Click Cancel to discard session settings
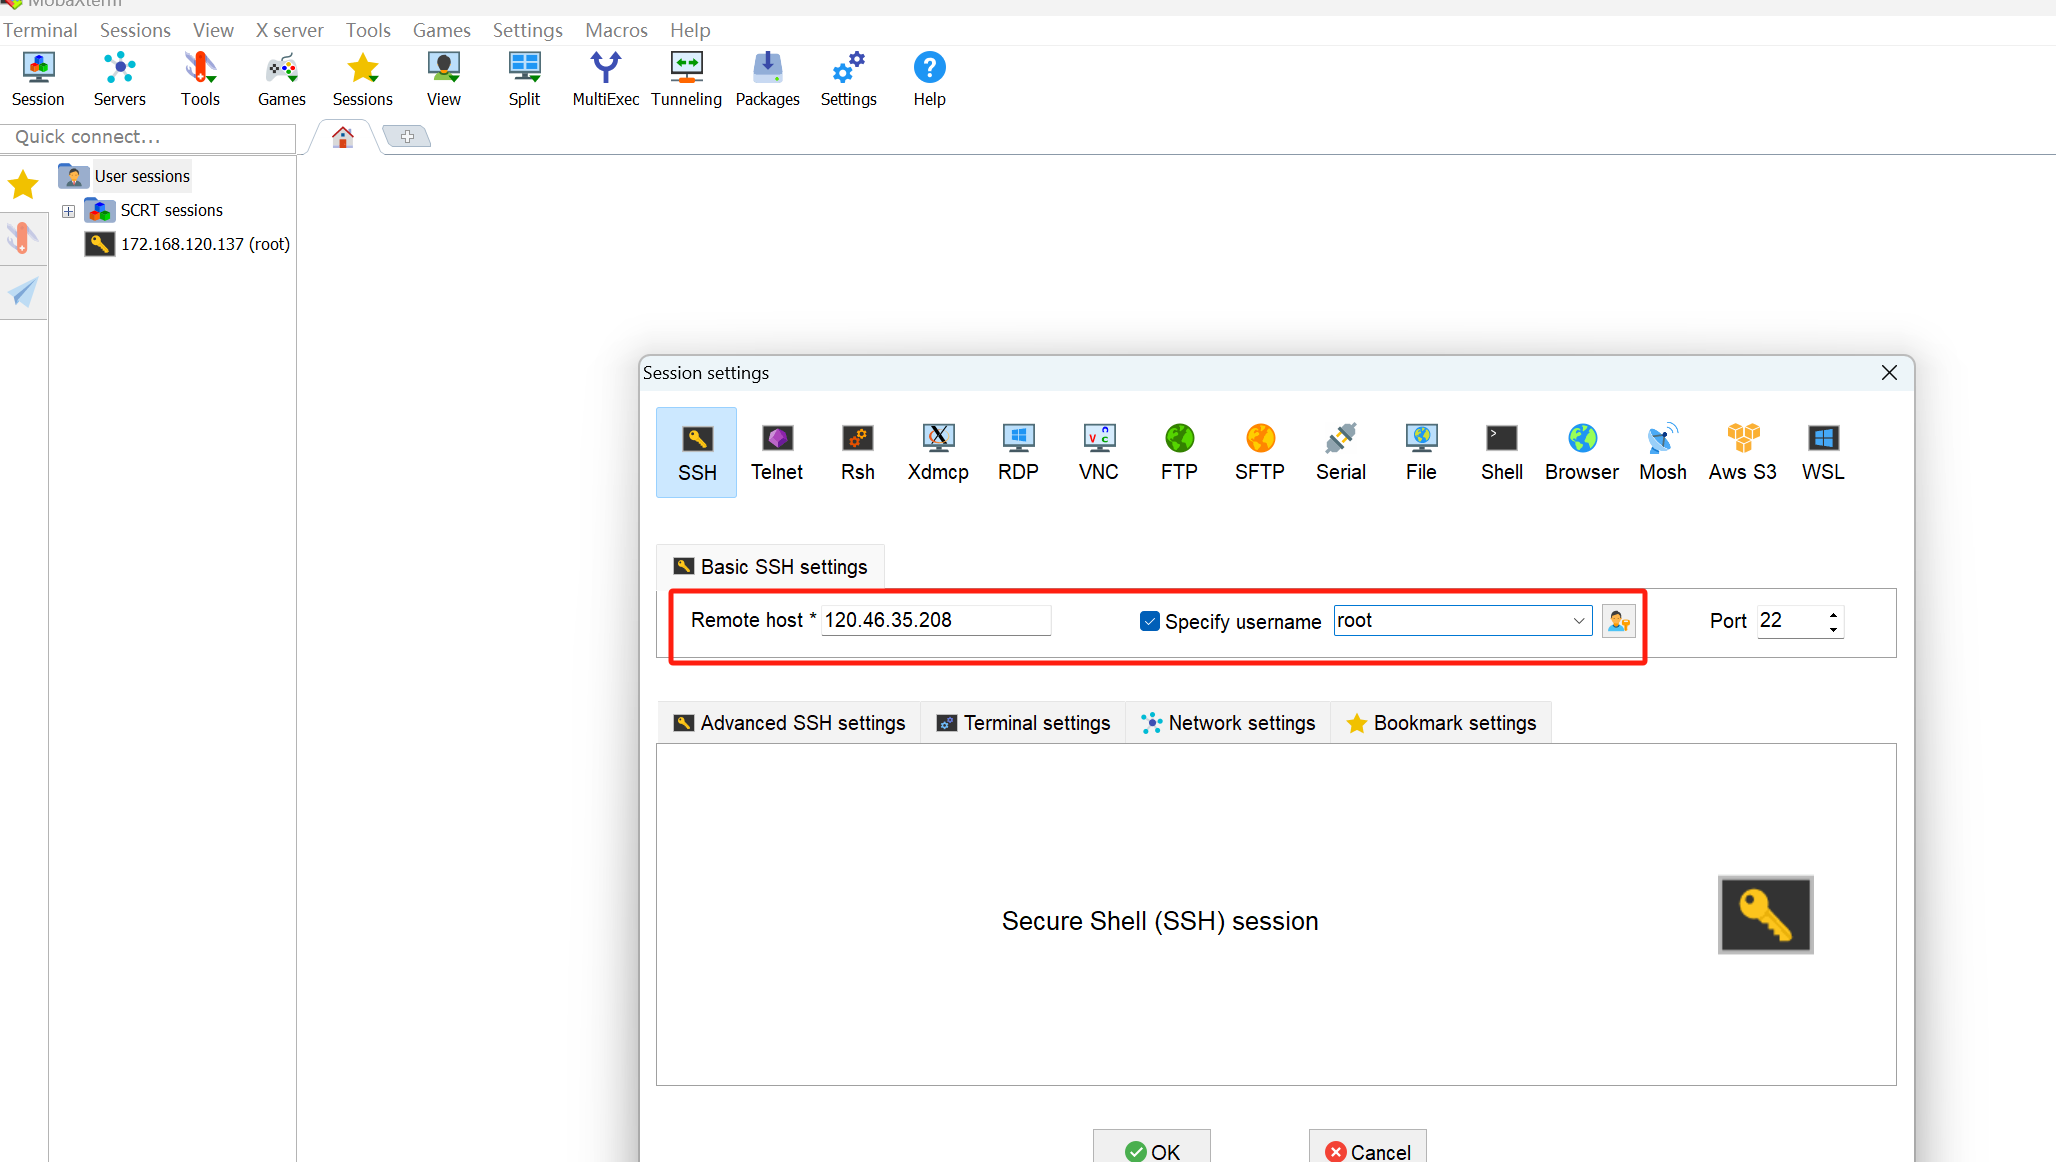Viewport: 2056px width, 1162px height. click(1367, 1146)
